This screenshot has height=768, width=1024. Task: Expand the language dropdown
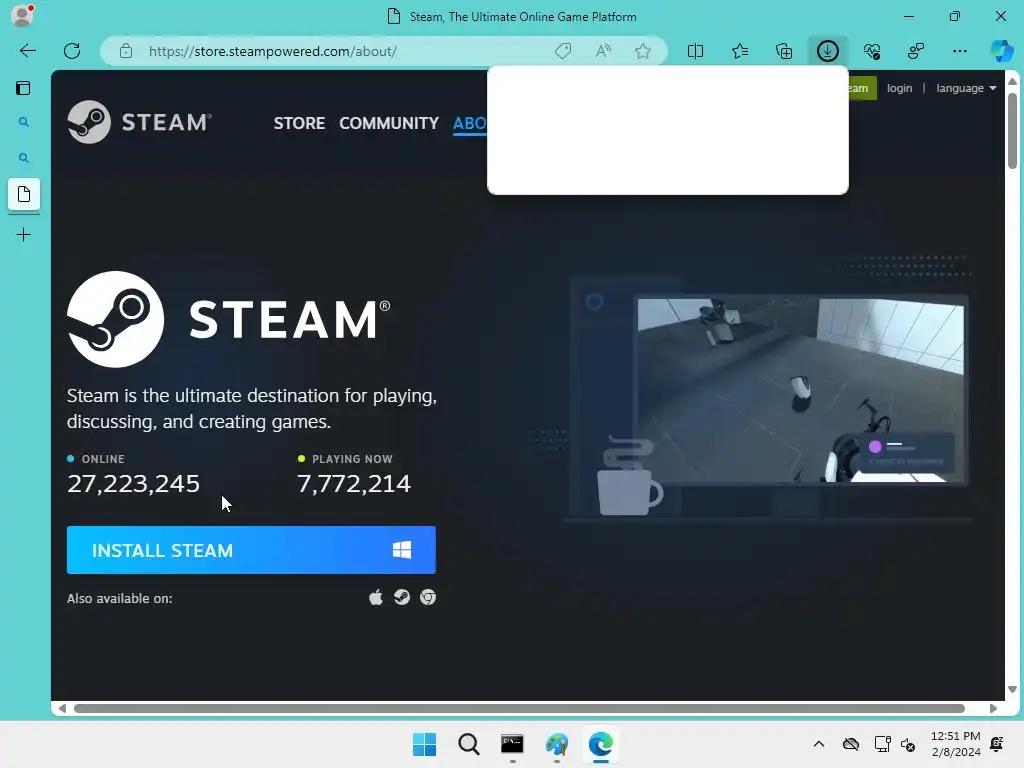coord(966,88)
